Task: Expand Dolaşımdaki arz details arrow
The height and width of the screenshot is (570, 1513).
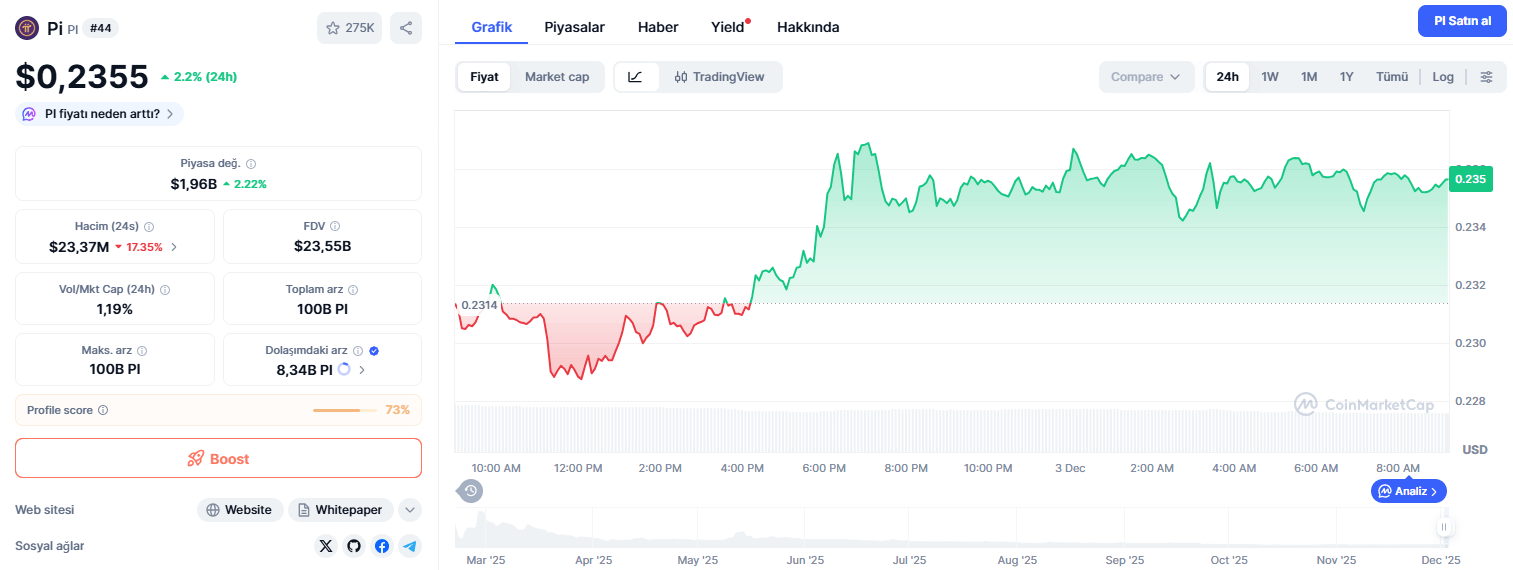Action: coord(362,370)
